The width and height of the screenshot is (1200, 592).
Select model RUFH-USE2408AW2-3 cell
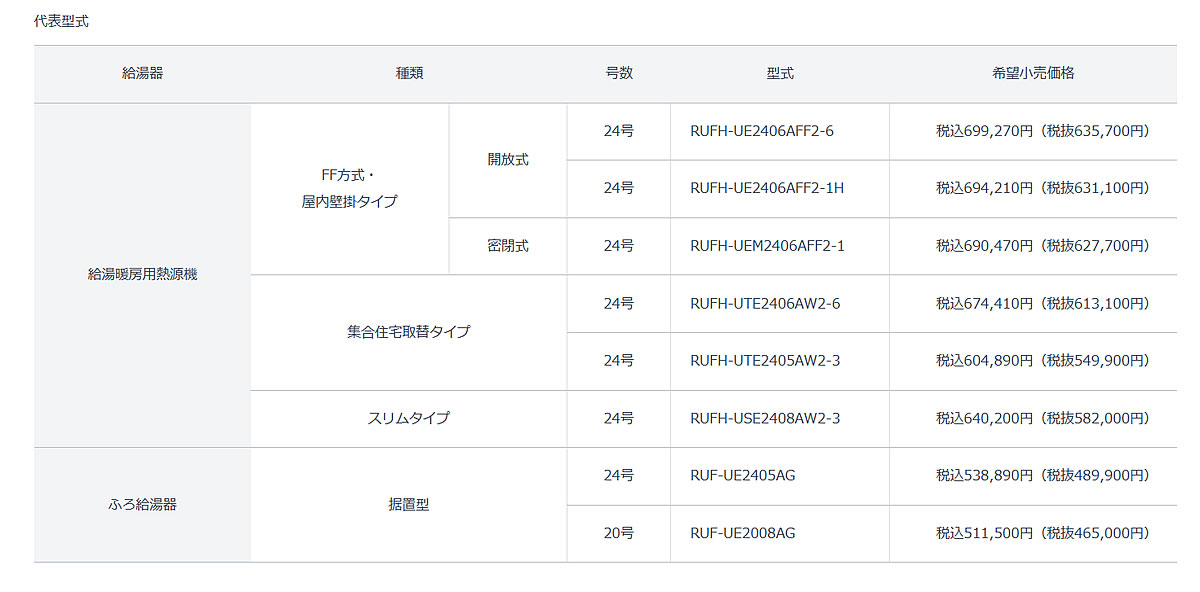click(780, 418)
